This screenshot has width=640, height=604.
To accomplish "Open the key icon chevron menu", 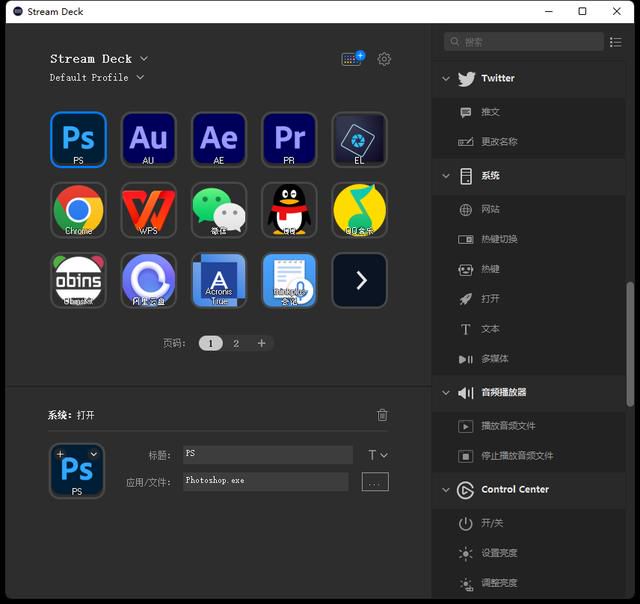I will [94, 454].
